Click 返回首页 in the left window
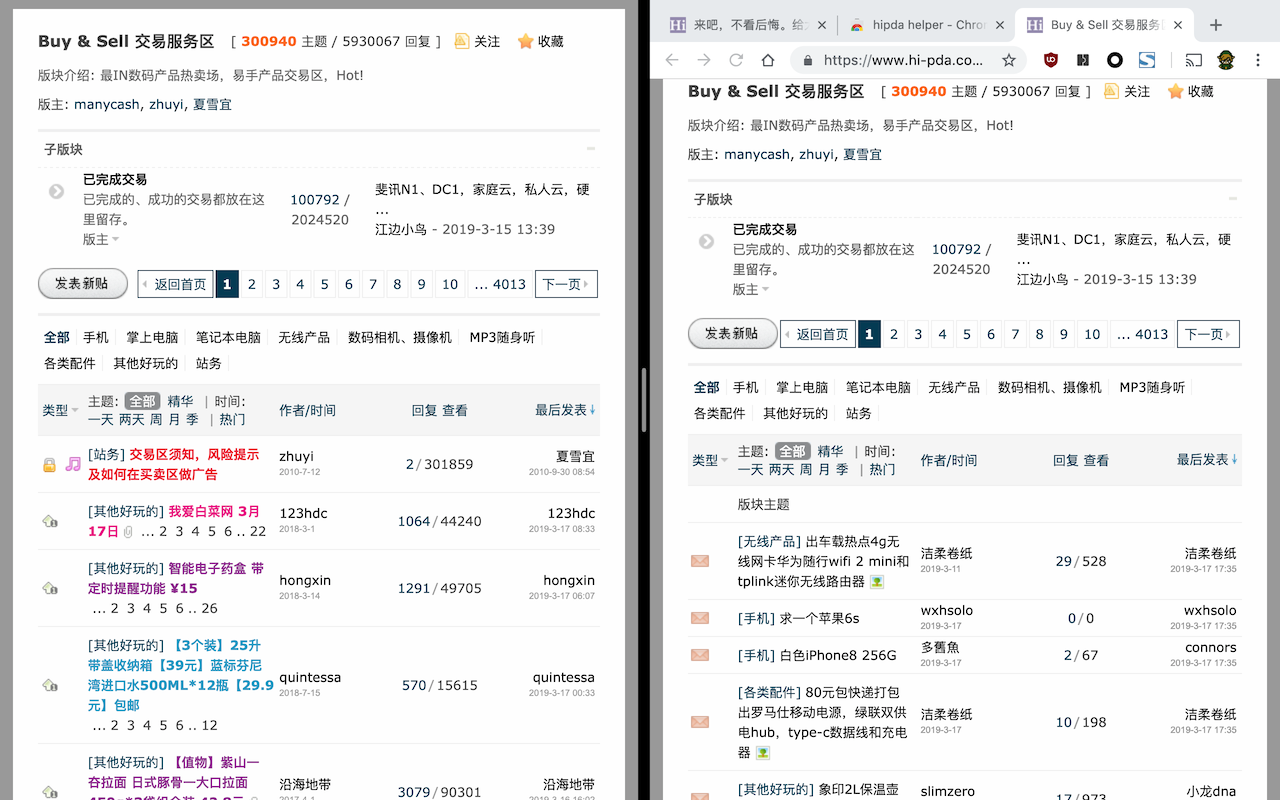This screenshot has height=800, width=1280. click(x=175, y=284)
